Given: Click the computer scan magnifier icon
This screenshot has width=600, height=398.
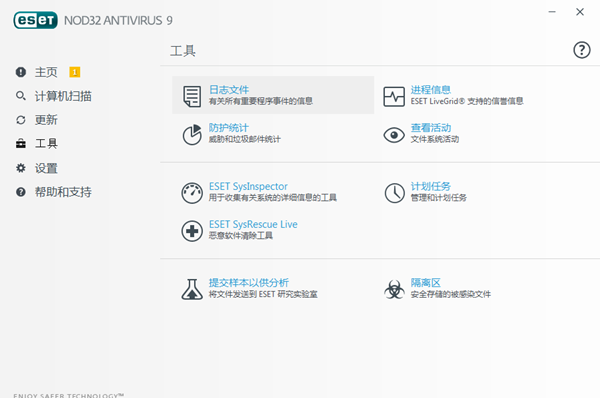Looking at the screenshot, I should (21, 96).
